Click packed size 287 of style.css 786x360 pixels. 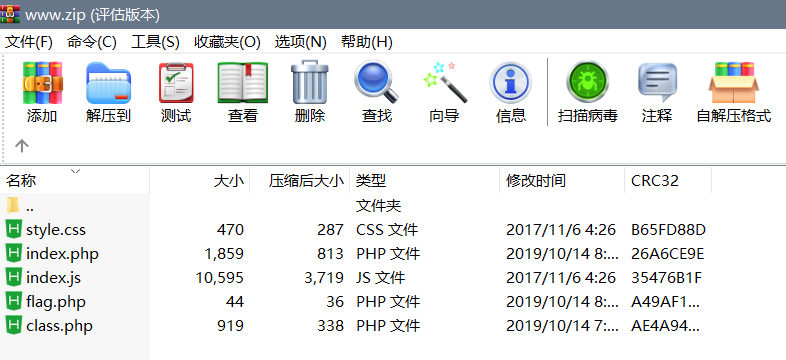point(330,230)
